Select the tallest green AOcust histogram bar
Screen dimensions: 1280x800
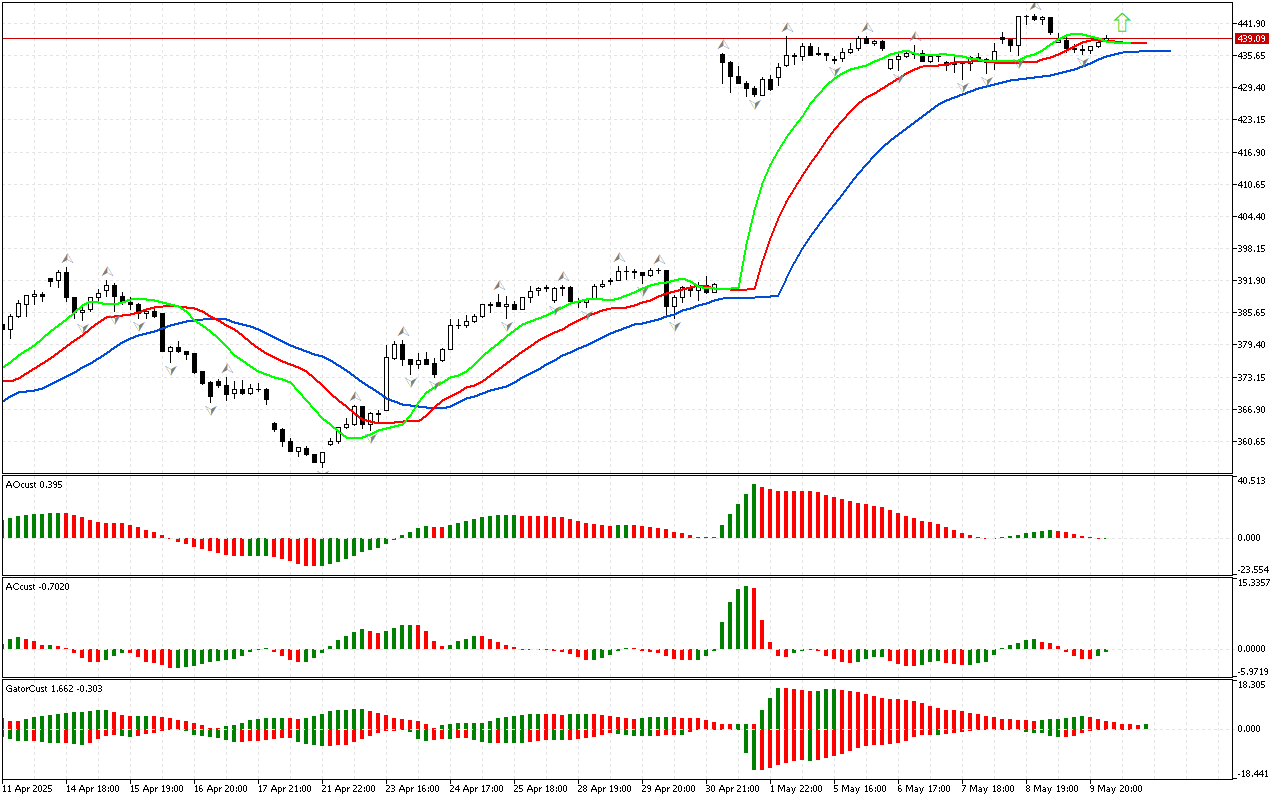754,512
